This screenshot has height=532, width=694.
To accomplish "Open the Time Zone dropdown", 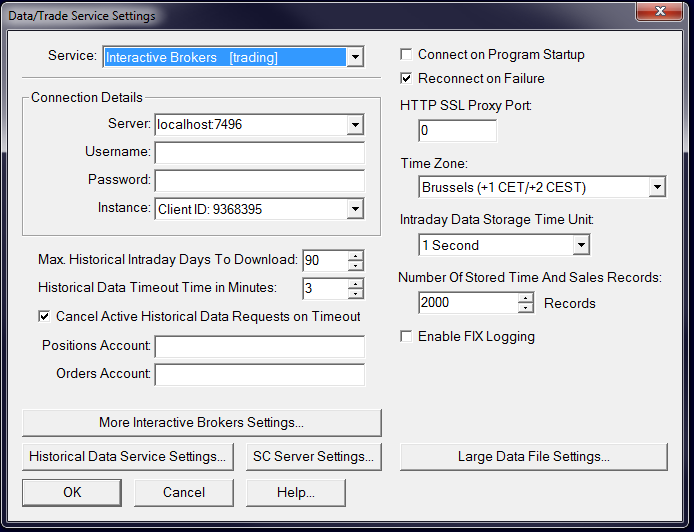I will (657, 187).
